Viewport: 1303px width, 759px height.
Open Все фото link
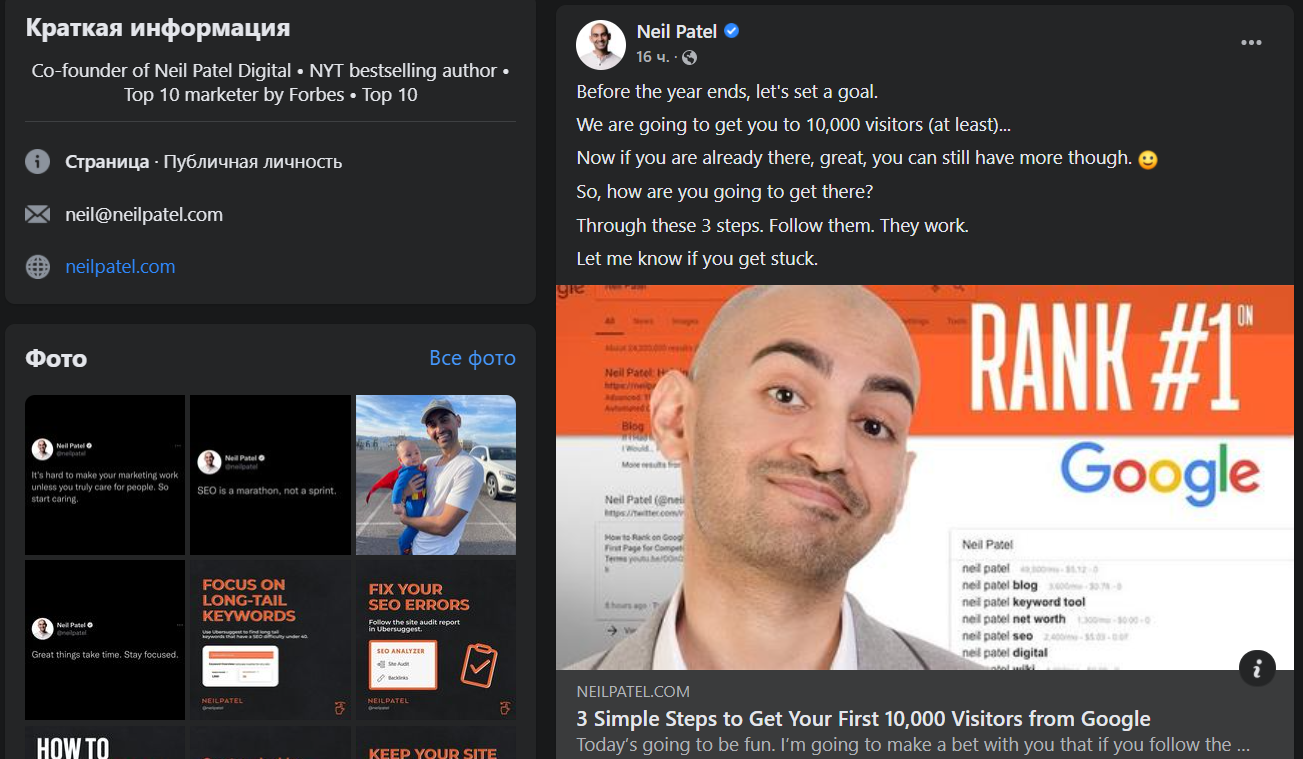[x=472, y=358]
